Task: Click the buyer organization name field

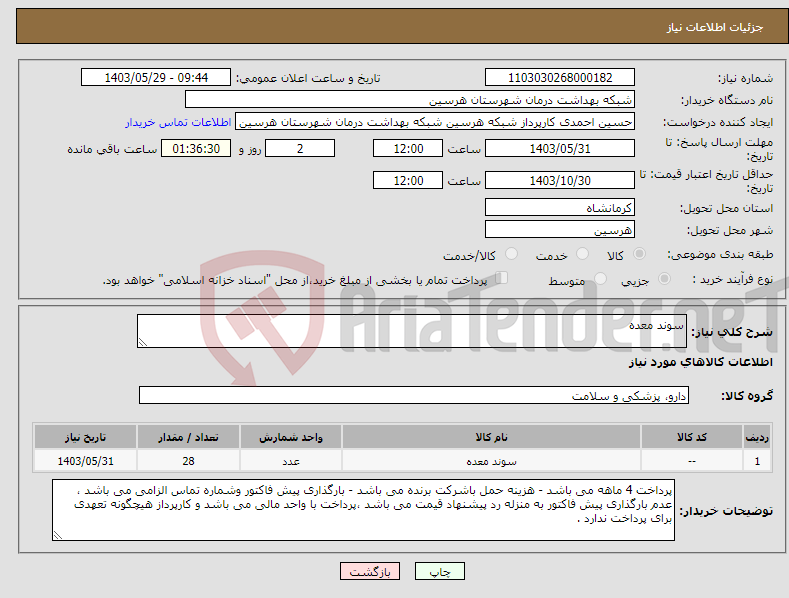Action: pos(410,100)
